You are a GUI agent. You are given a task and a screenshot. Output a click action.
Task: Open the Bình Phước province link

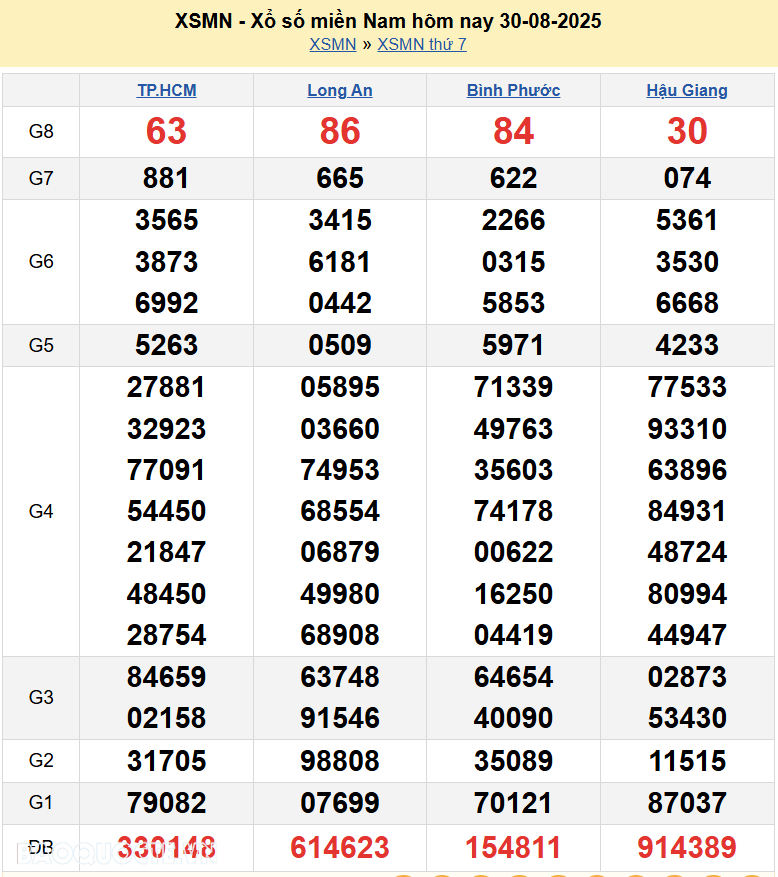(513, 90)
